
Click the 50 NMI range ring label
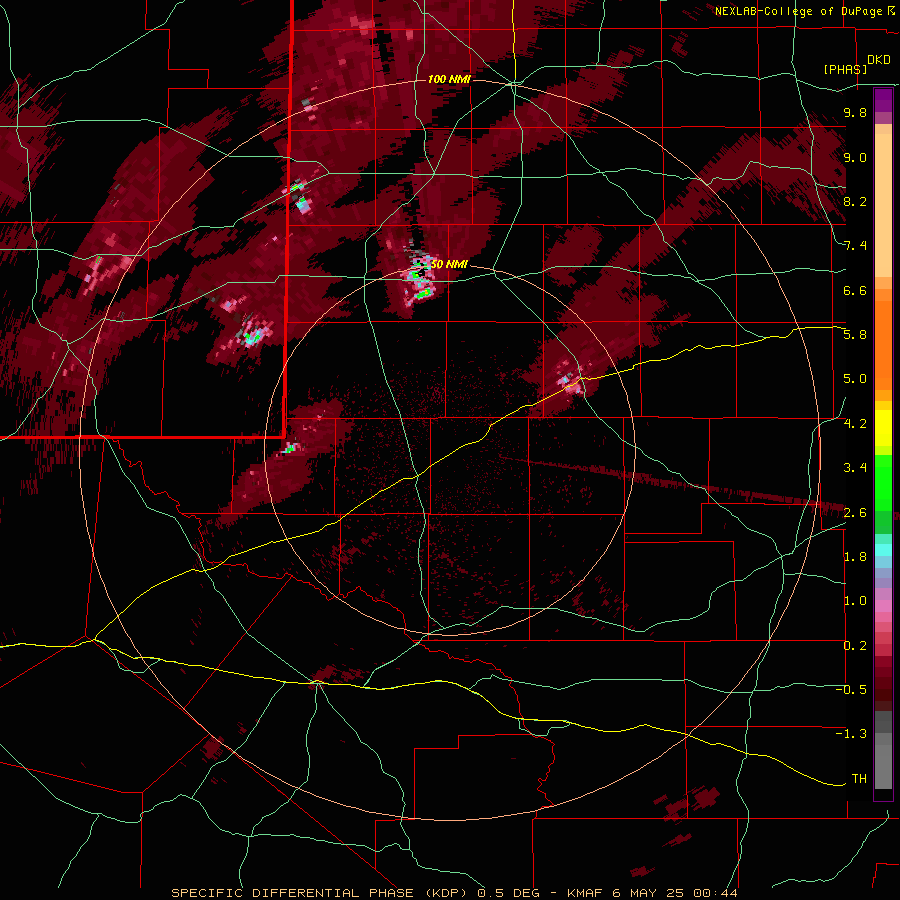pos(449,265)
